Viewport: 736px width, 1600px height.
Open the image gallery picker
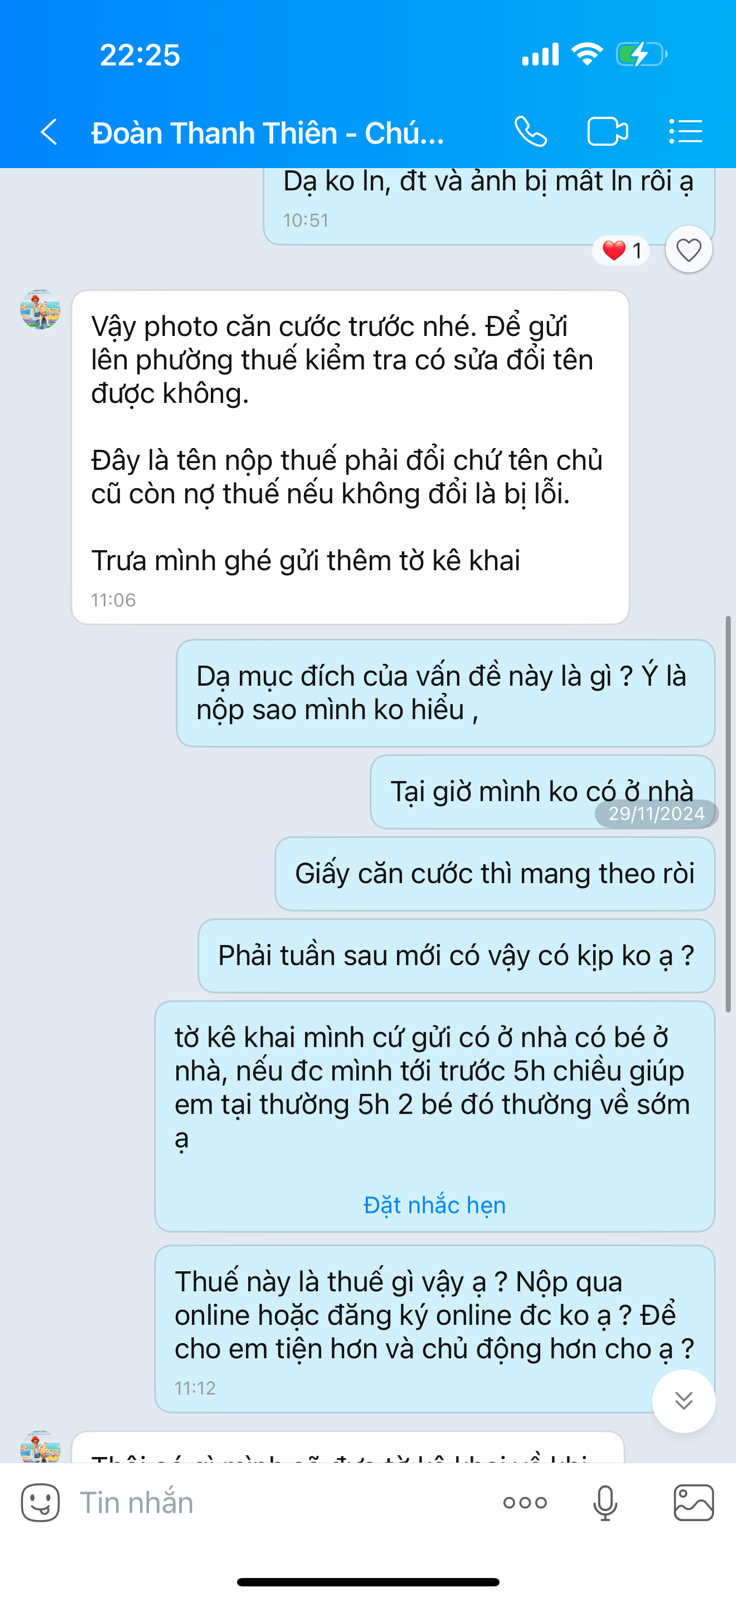(693, 1502)
